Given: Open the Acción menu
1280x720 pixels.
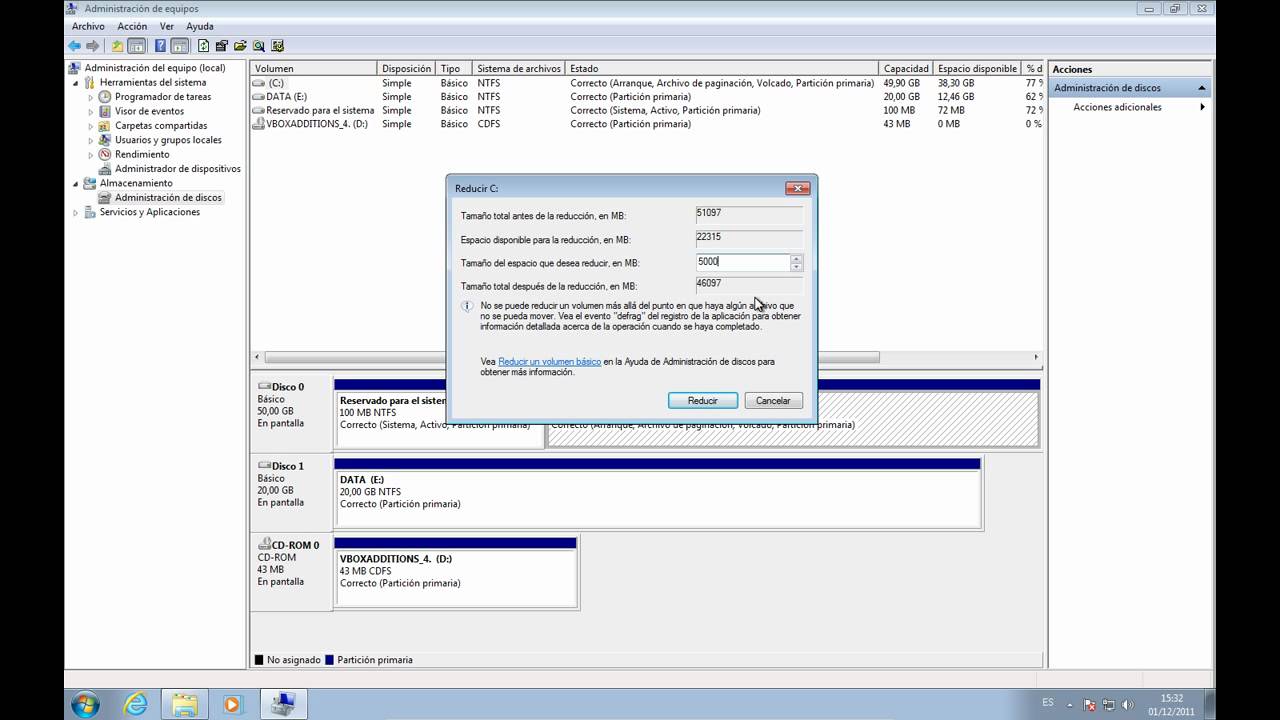Looking at the screenshot, I should click(132, 26).
